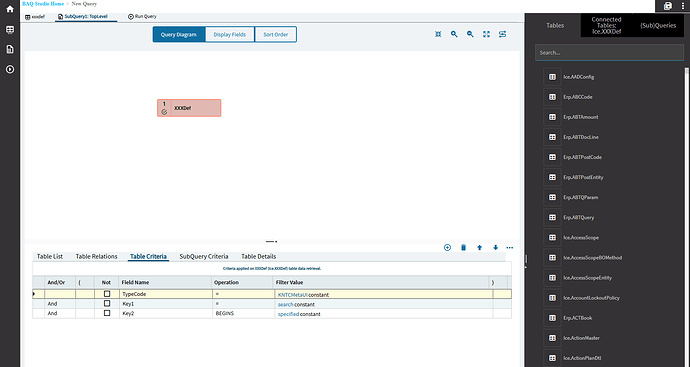Image resolution: width=690 pixels, height=367 pixels.
Task: Click the fullscreen expand diagram icon
Action: point(486,34)
